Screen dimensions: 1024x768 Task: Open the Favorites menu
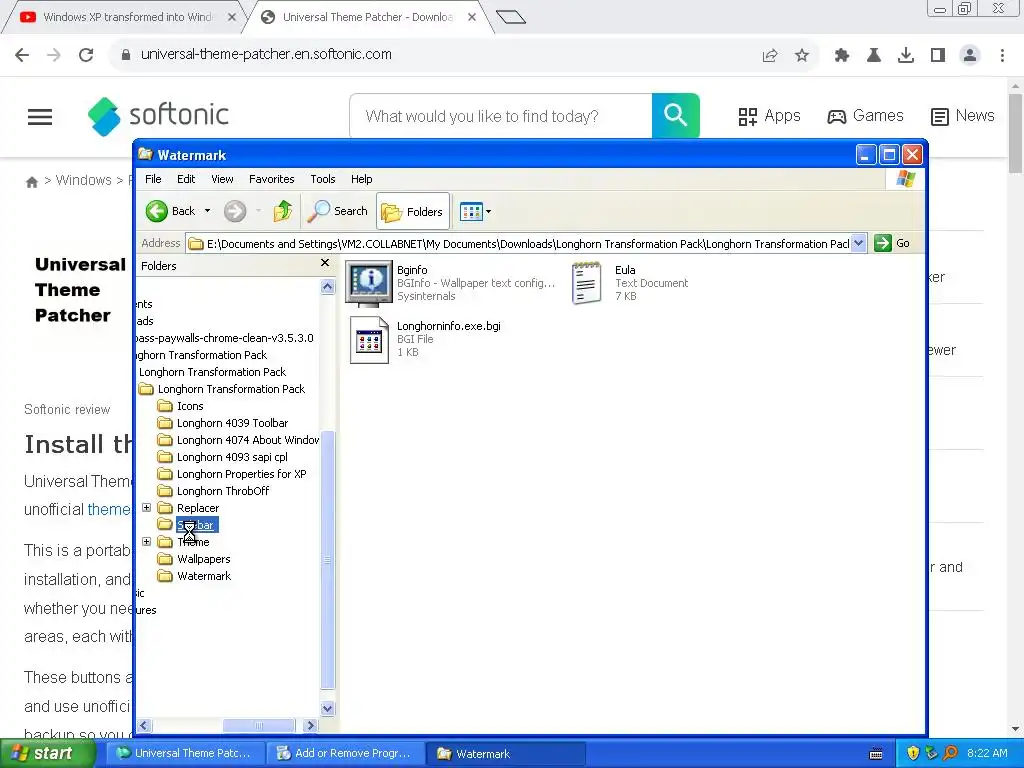272,179
